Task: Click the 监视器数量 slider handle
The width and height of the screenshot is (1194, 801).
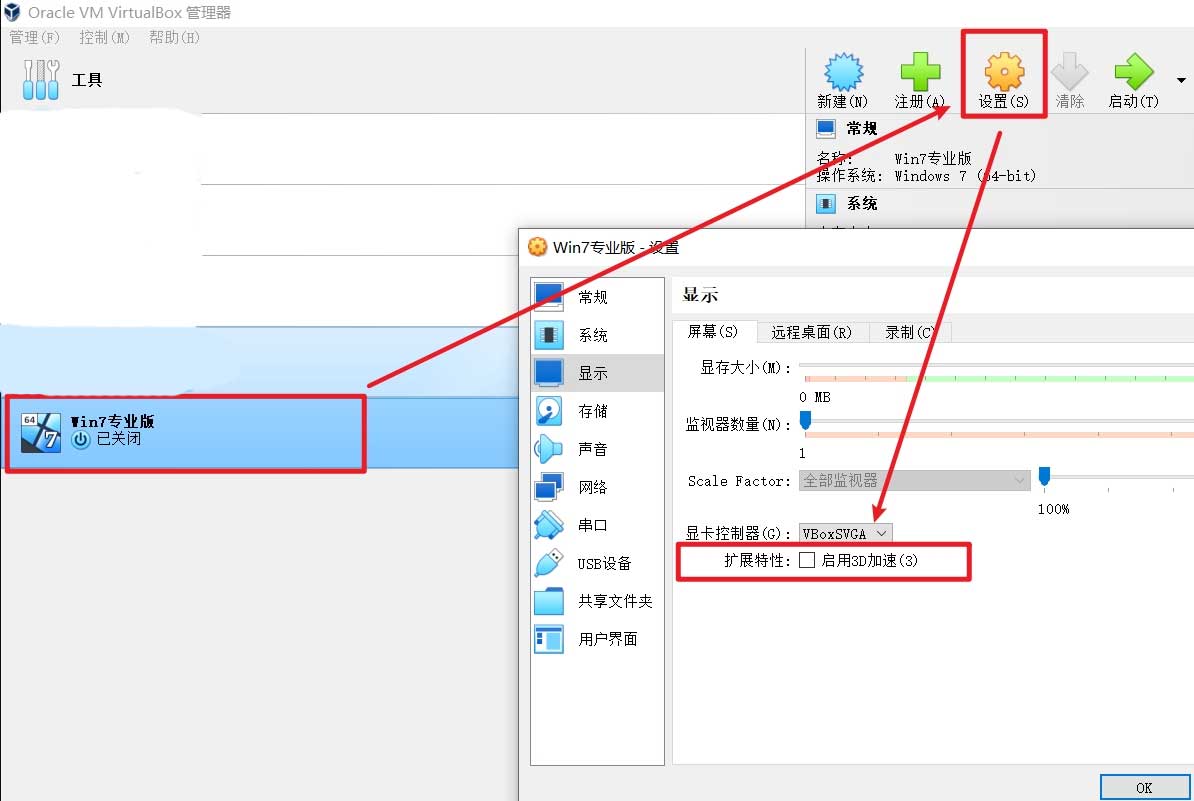Action: [x=805, y=420]
